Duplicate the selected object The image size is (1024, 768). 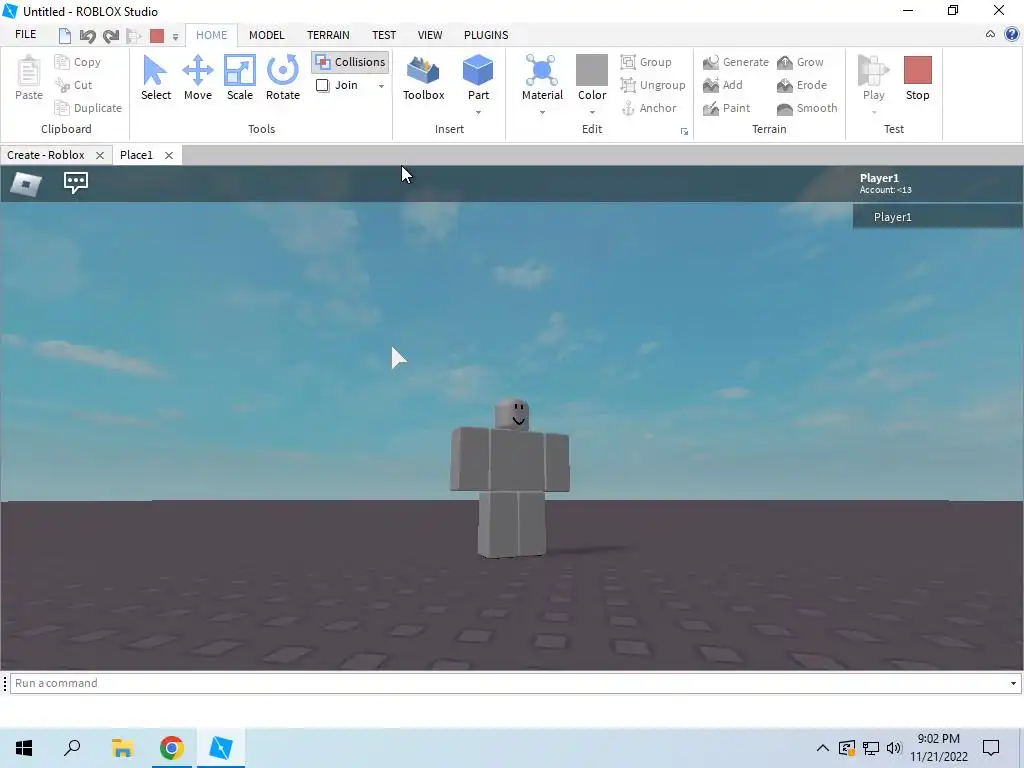point(88,108)
